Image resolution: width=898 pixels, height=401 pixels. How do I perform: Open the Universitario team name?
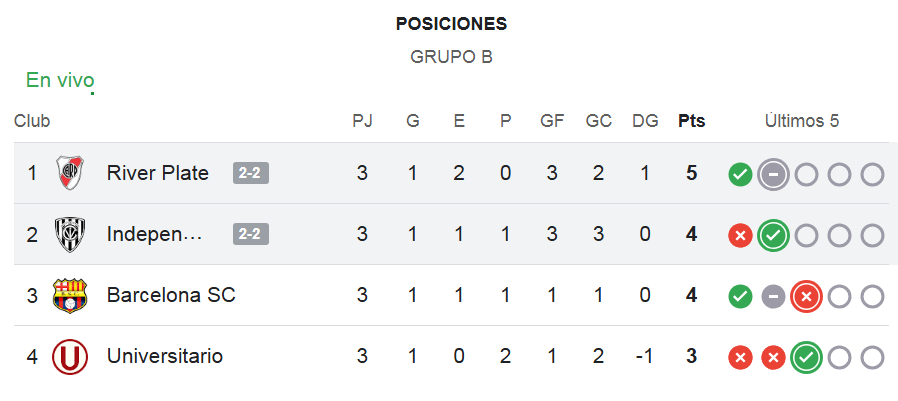click(165, 357)
